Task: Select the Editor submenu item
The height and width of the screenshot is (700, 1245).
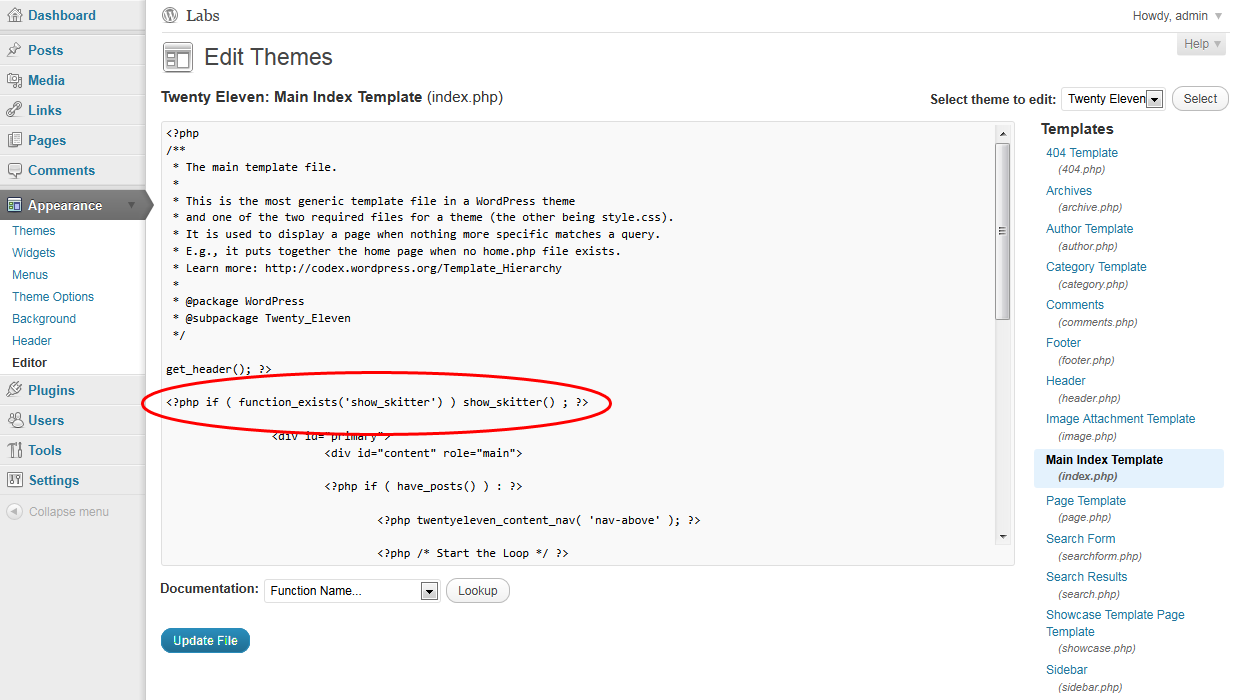Action: pyautogui.click(x=30, y=363)
